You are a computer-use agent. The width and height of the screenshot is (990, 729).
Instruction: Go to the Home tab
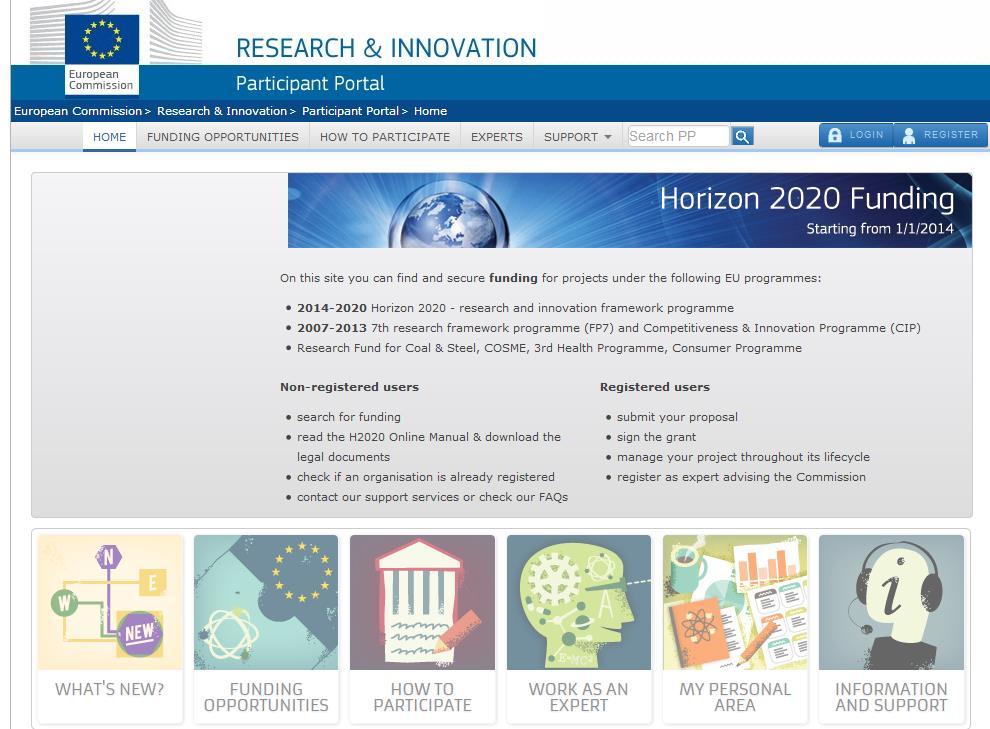(109, 137)
